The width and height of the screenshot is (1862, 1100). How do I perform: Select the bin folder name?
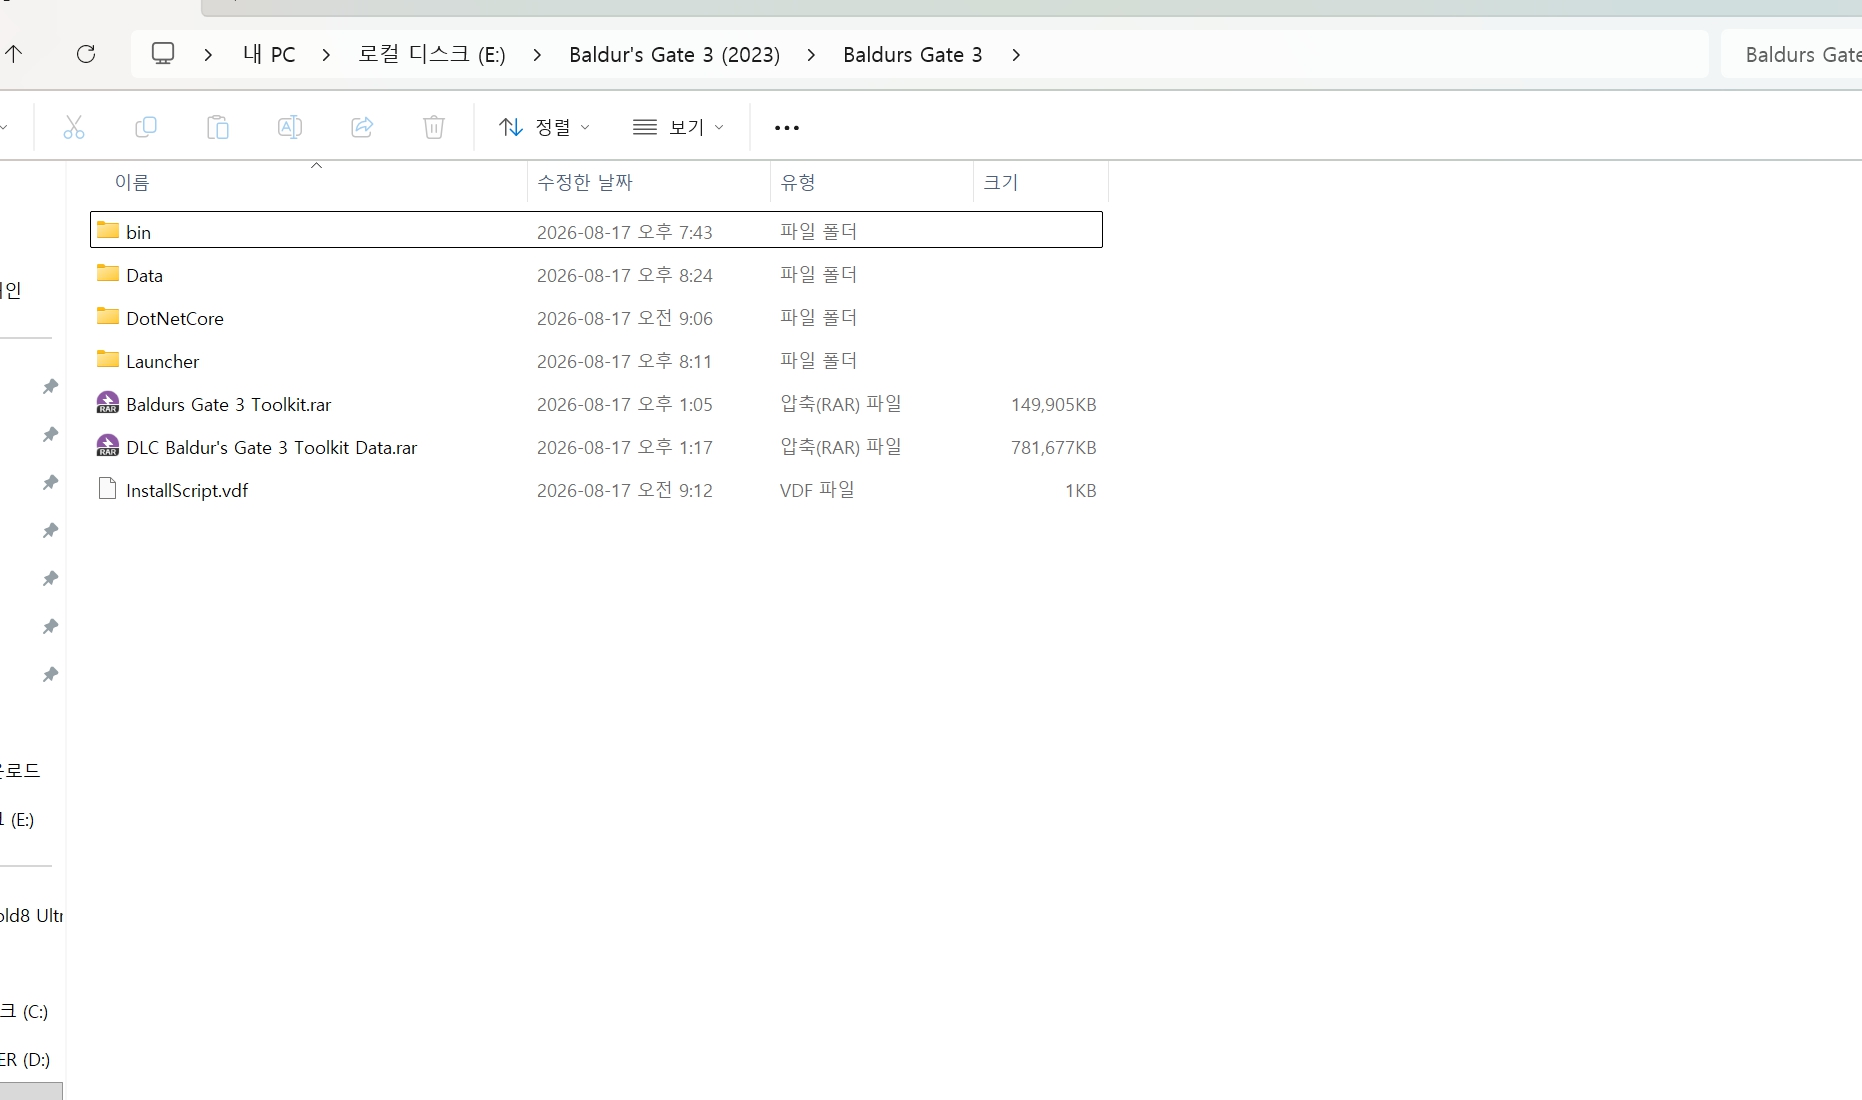click(x=139, y=232)
